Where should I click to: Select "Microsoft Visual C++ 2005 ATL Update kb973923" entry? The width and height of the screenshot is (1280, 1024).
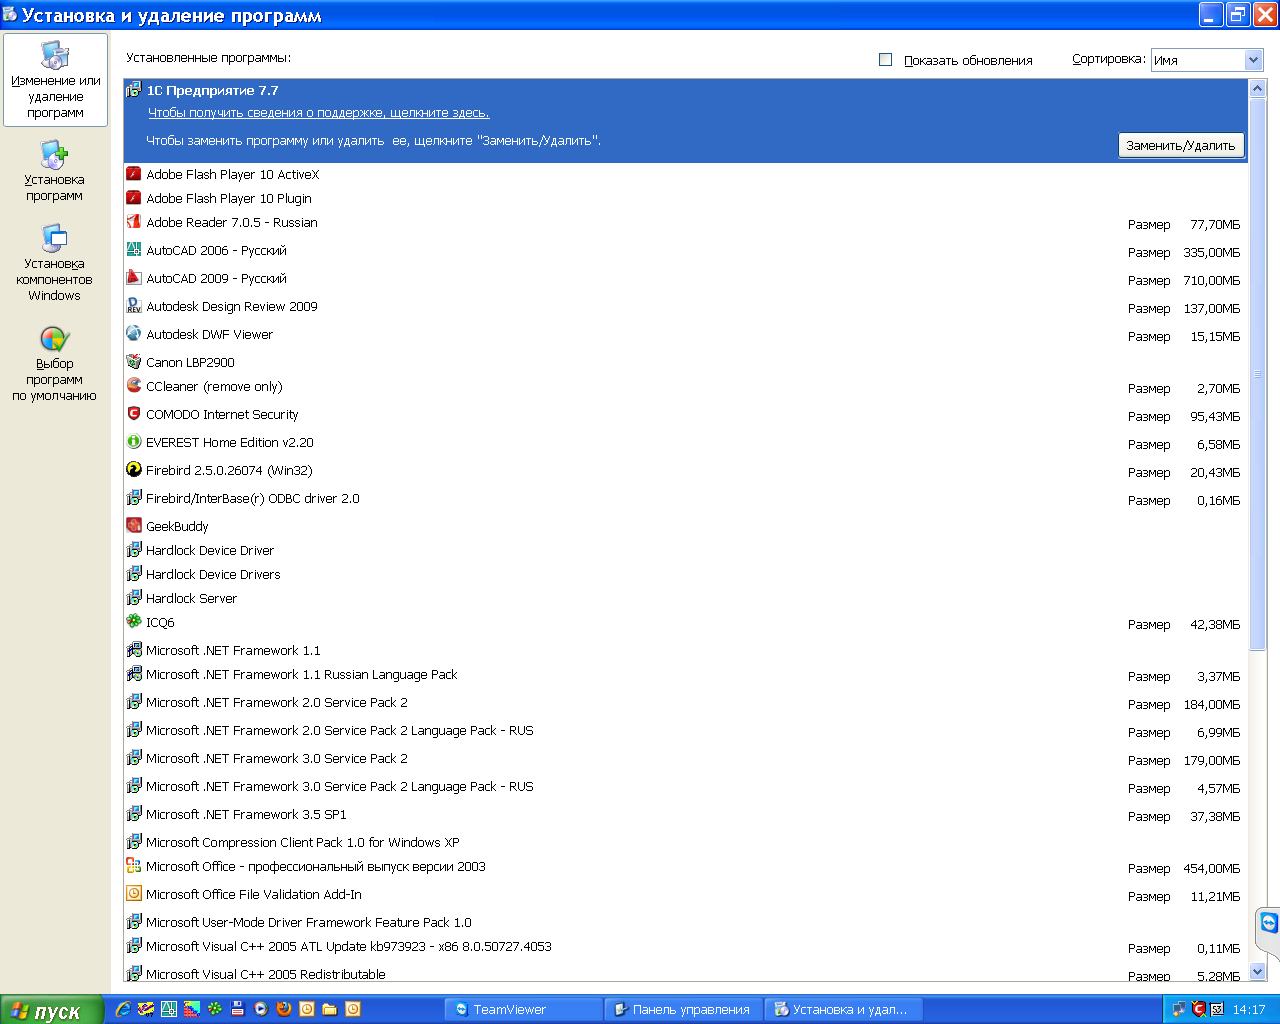pyautogui.click(x=686, y=947)
